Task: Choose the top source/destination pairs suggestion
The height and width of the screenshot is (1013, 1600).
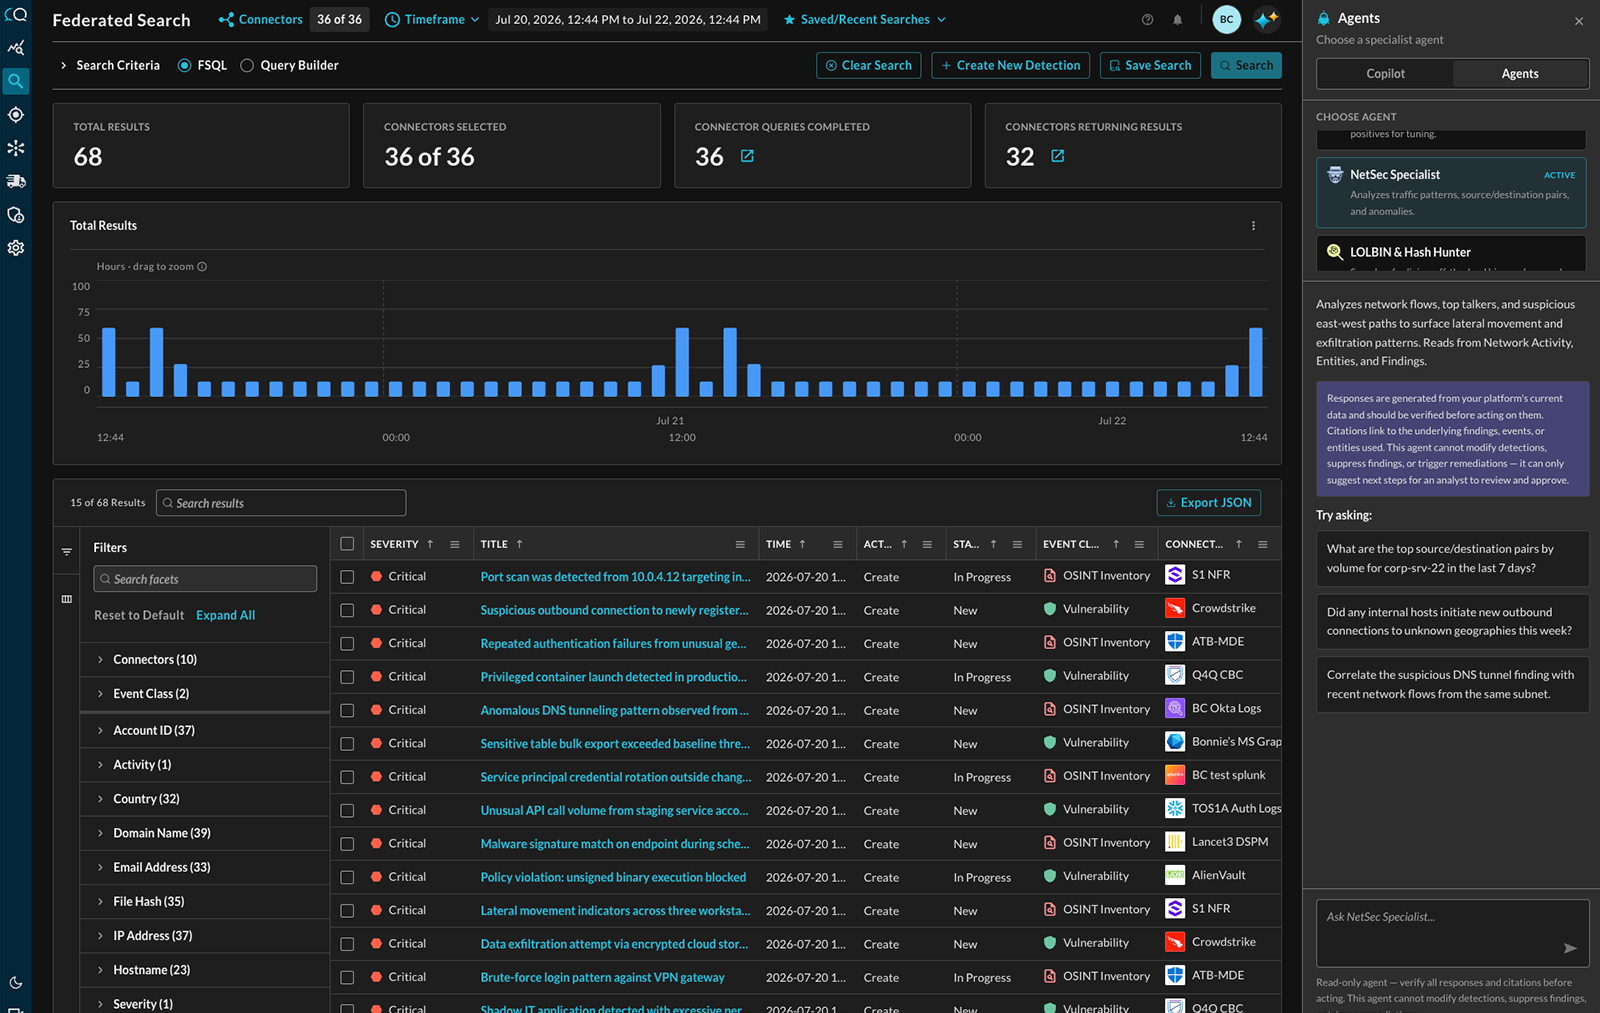Action: click(1452, 558)
